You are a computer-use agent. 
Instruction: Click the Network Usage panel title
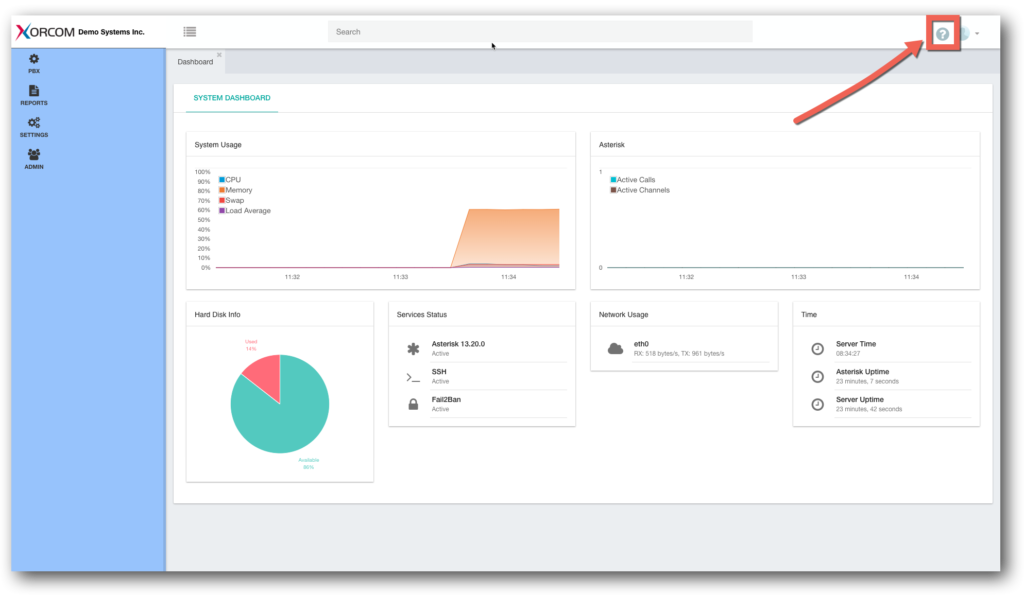click(x=624, y=315)
